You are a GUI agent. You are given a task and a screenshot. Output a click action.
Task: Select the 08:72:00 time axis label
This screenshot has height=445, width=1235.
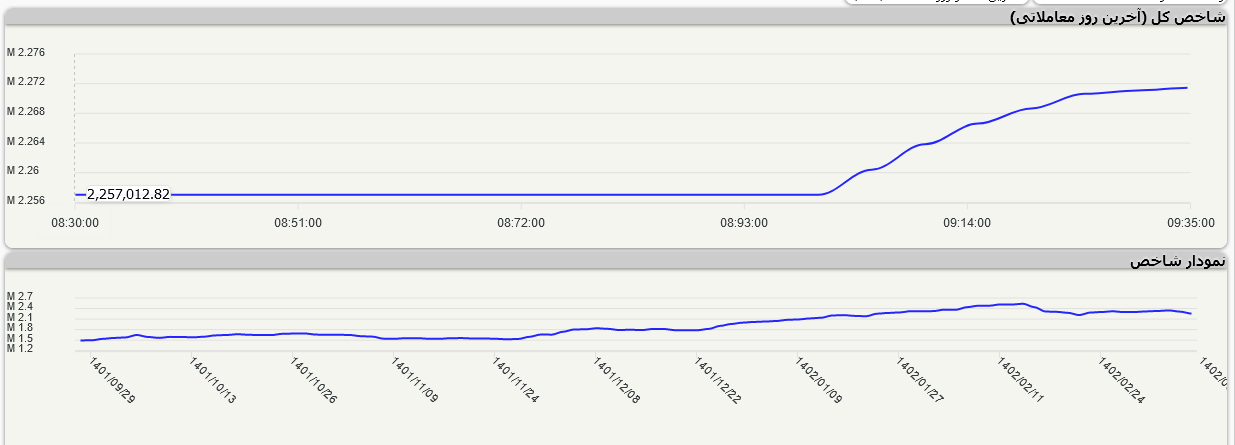pos(521,223)
